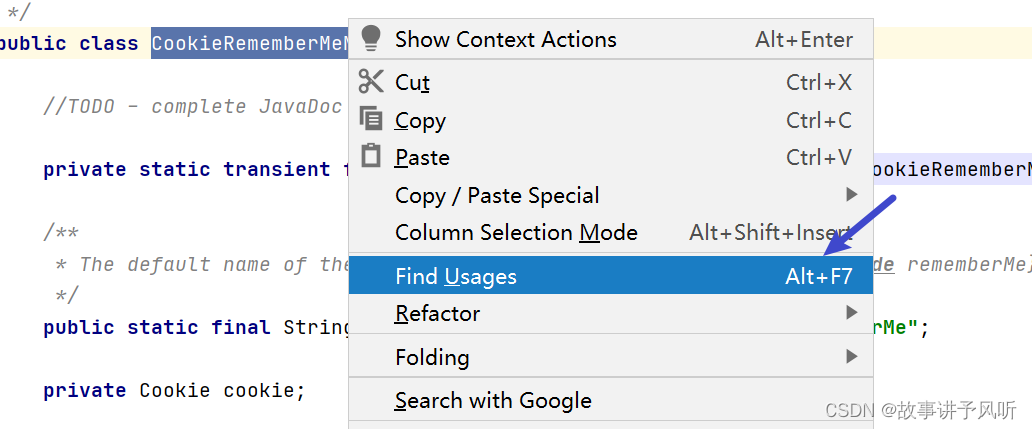Select Find Usages menu item
The height and width of the screenshot is (429, 1032).
click(x=456, y=276)
